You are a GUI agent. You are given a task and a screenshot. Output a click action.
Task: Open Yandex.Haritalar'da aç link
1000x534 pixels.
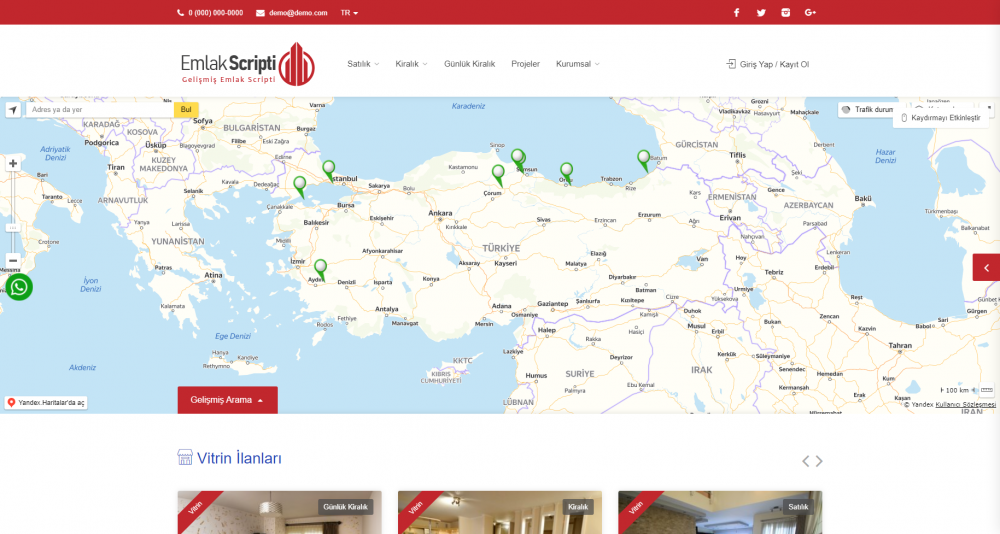click(x=46, y=403)
